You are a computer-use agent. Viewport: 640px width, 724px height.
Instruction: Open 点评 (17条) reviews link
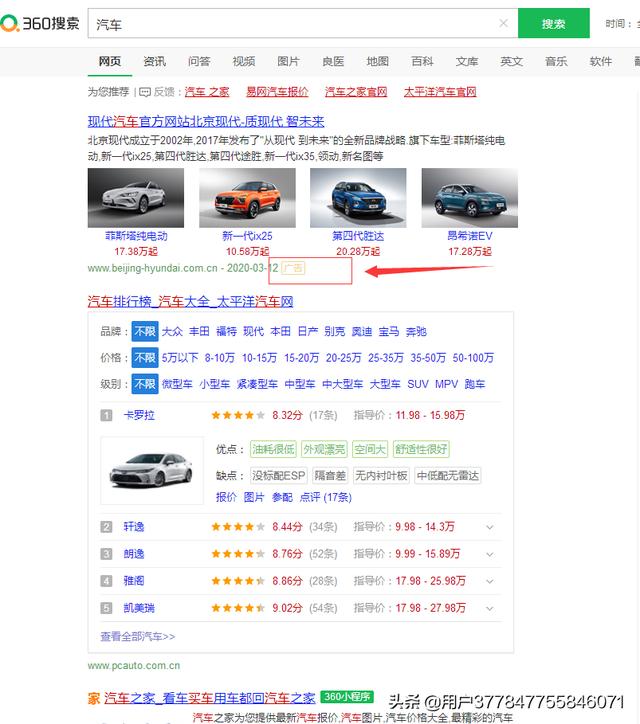point(326,497)
